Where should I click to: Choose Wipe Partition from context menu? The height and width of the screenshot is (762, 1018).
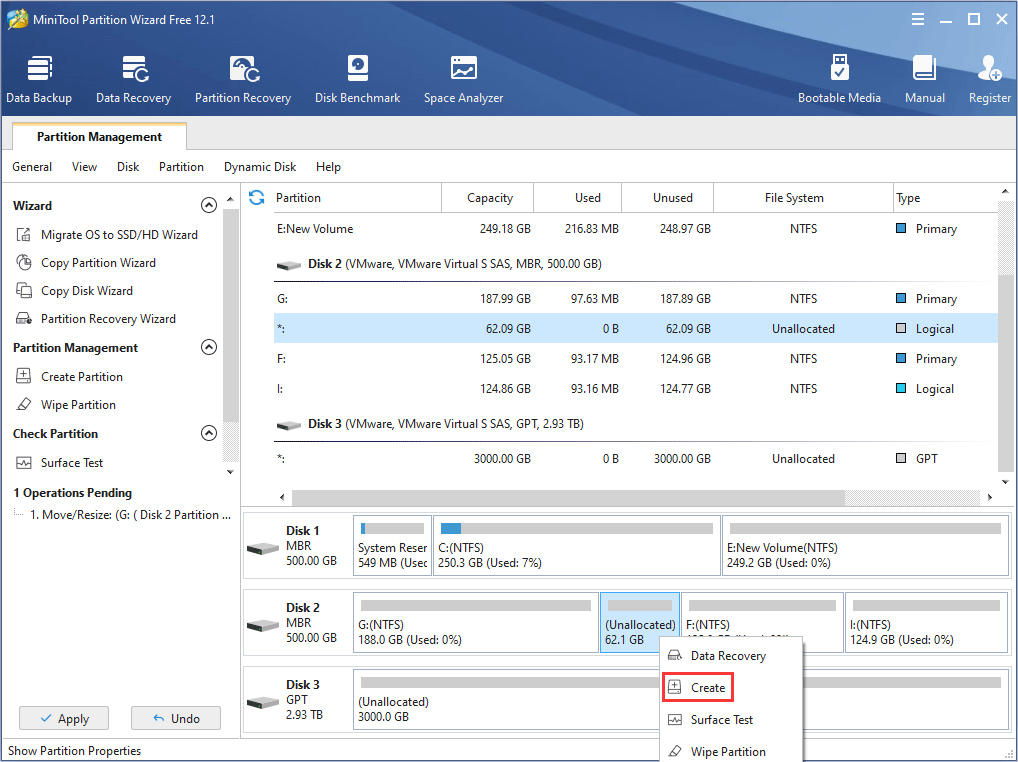[x=731, y=751]
